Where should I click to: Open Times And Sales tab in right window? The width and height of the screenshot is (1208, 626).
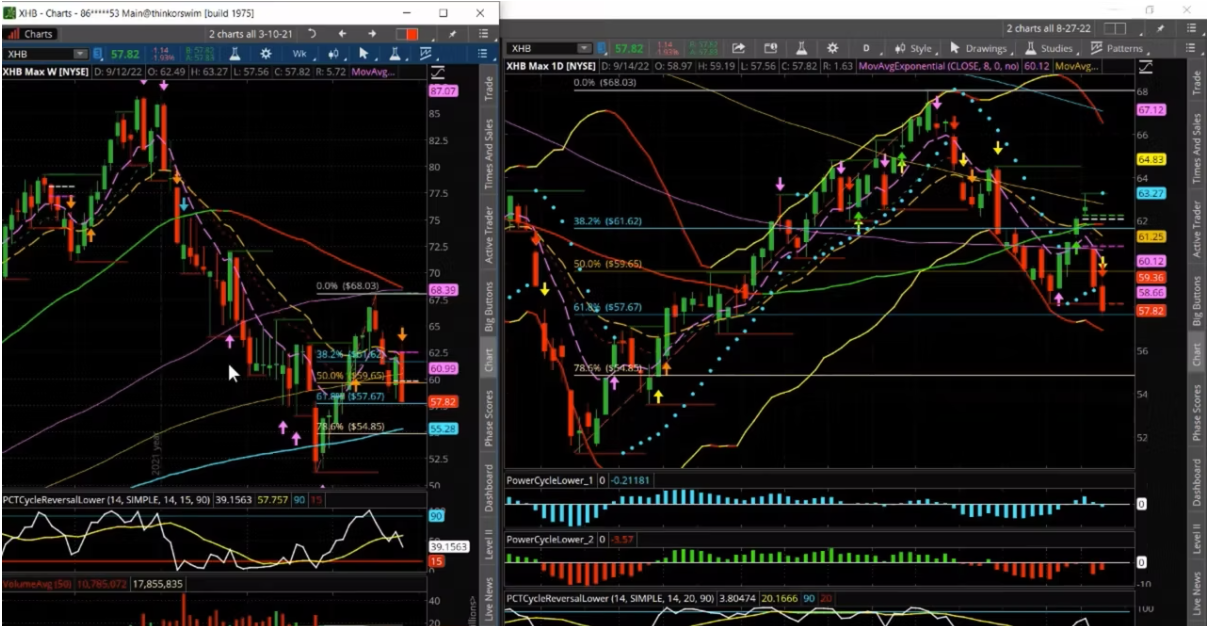pyautogui.click(x=1198, y=150)
